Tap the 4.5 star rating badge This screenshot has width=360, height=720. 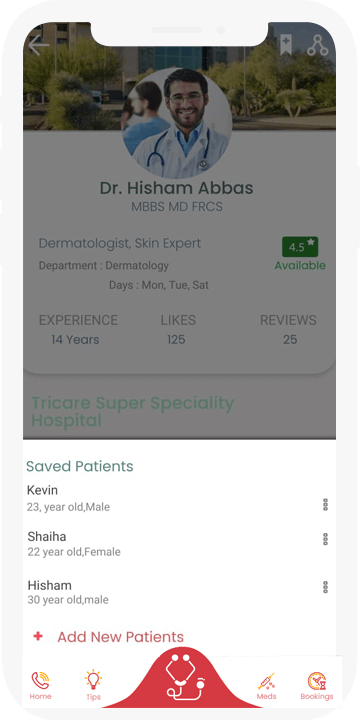coord(300,247)
